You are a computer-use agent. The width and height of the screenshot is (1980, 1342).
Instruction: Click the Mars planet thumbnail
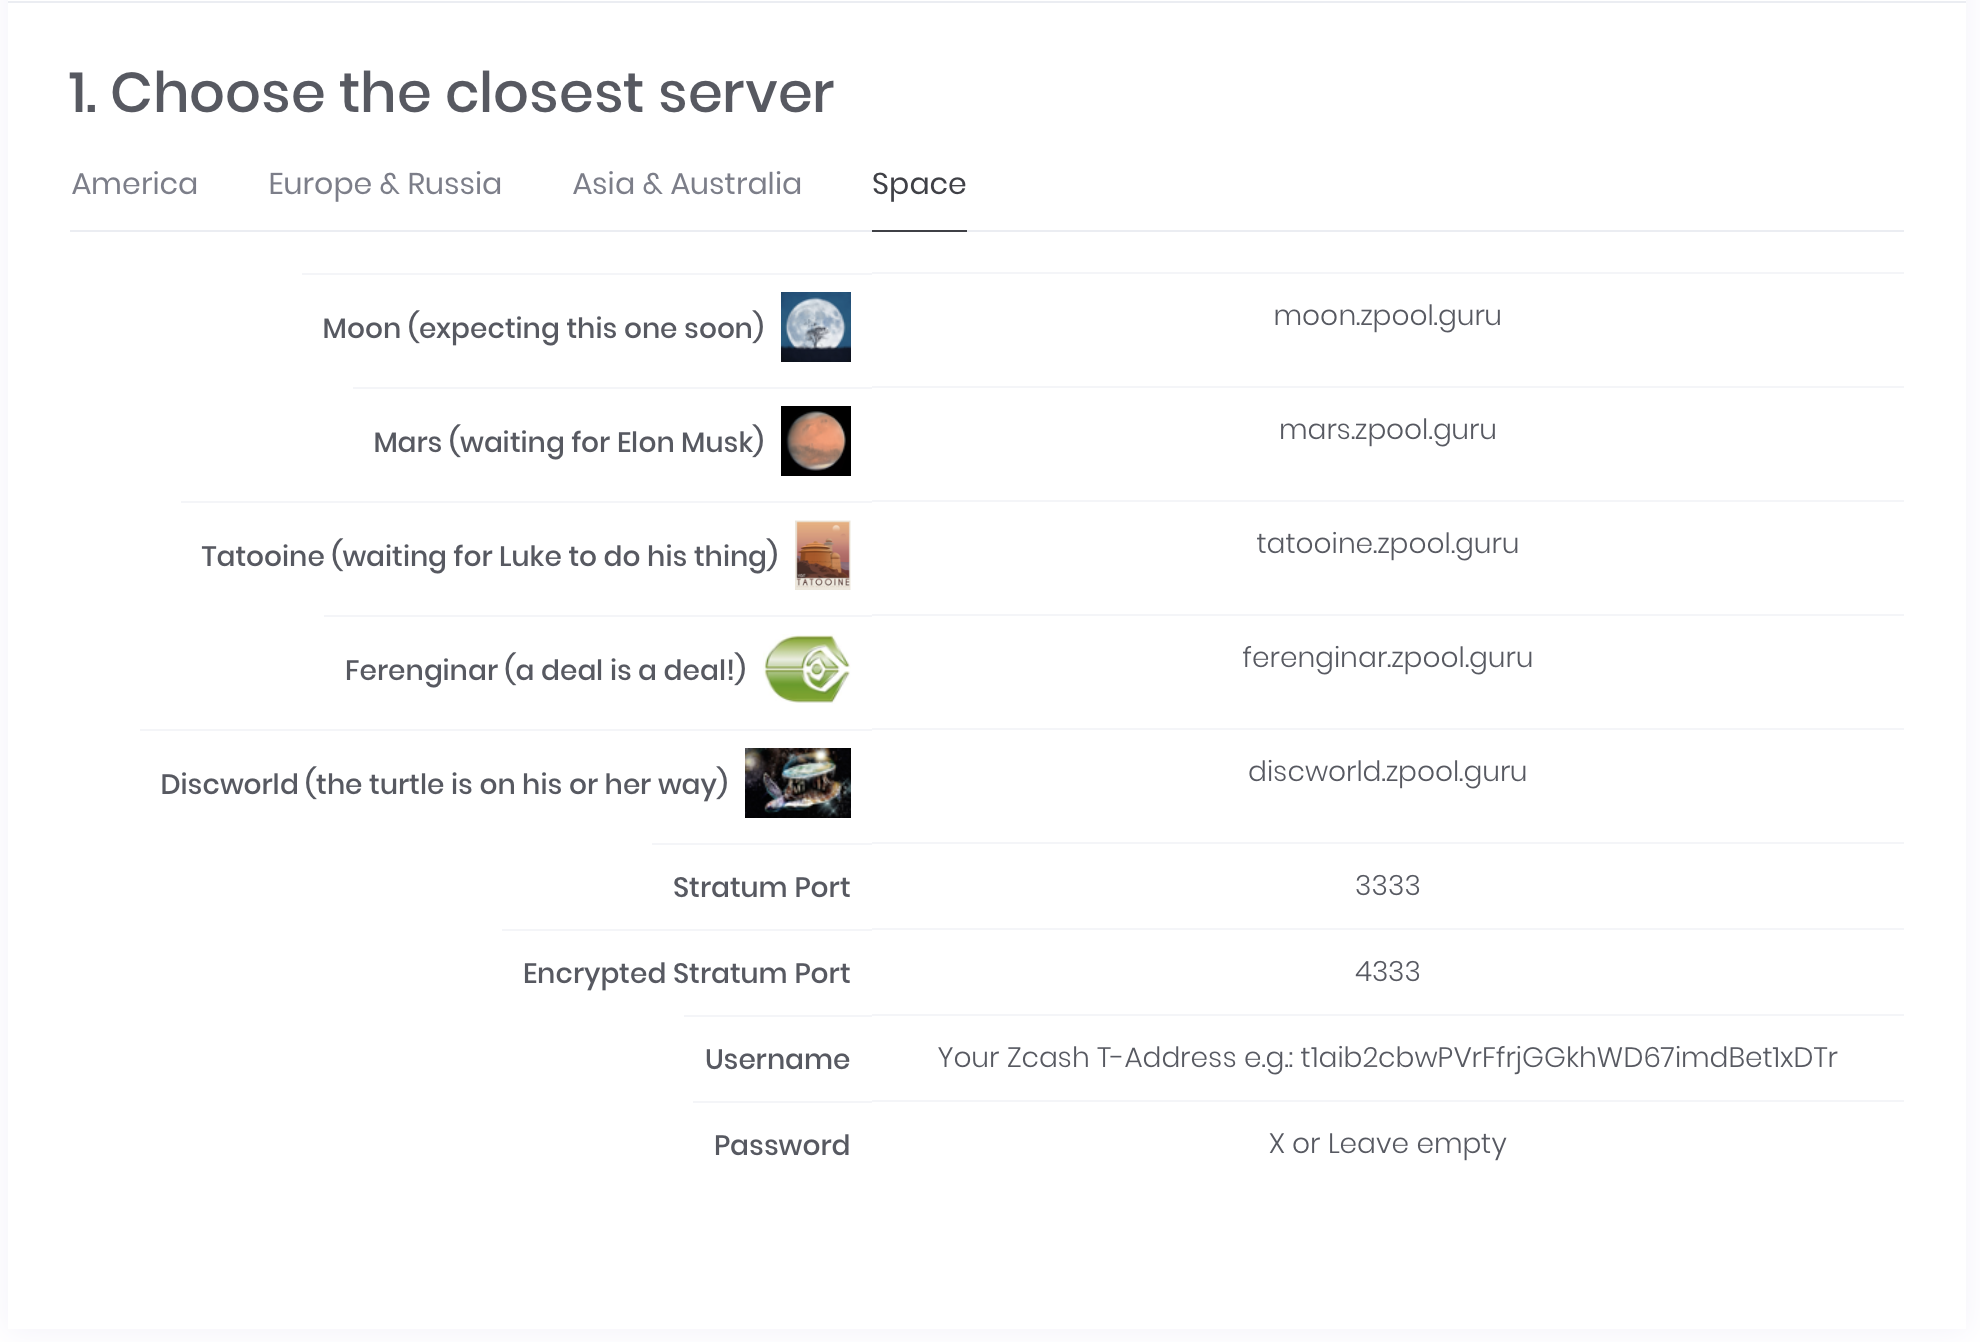click(x=815, y=441)
